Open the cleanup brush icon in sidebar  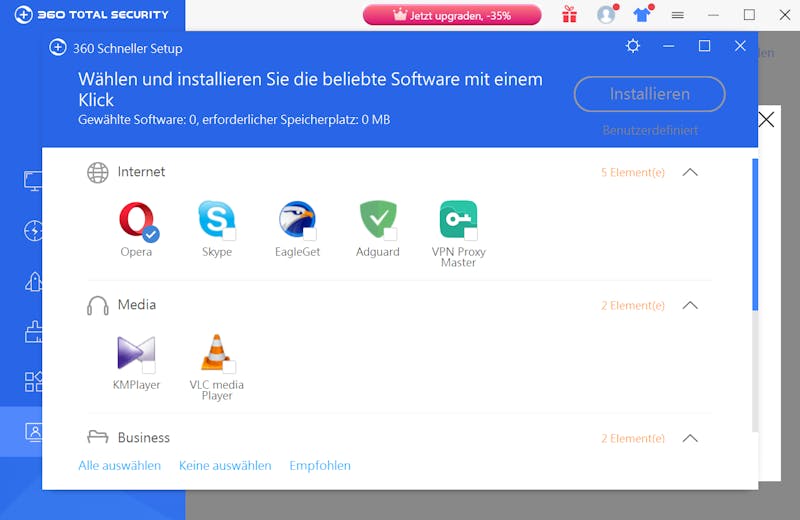(x=33, y=332)
